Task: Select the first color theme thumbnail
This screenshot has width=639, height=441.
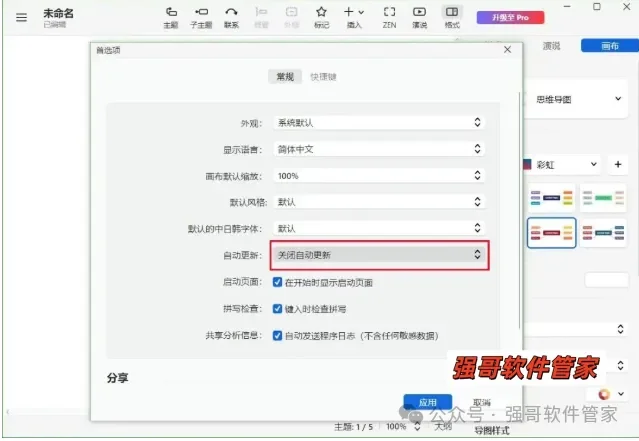Action: click(551, 198)
